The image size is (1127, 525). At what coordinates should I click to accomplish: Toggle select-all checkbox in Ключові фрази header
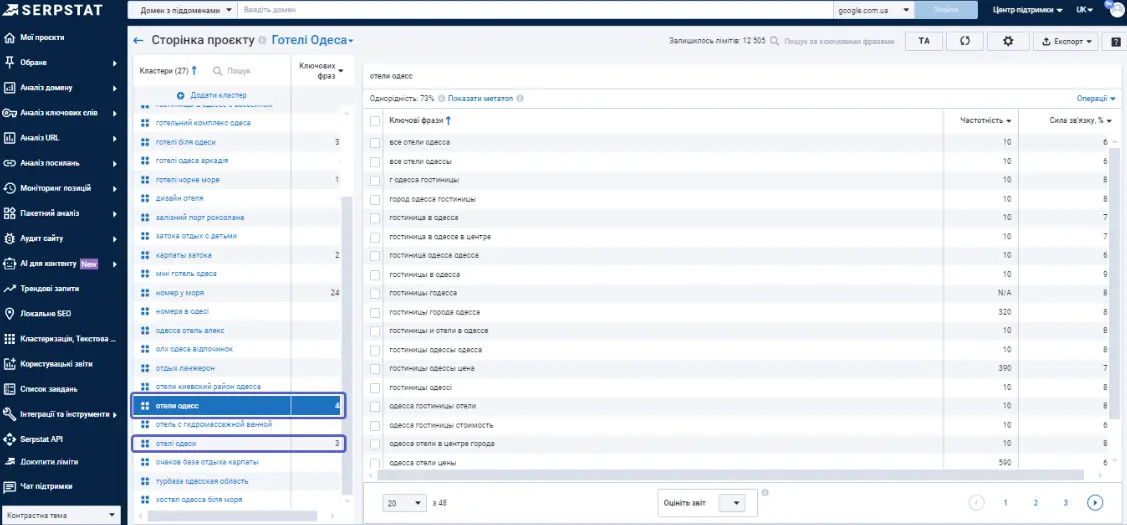(374, 121)
